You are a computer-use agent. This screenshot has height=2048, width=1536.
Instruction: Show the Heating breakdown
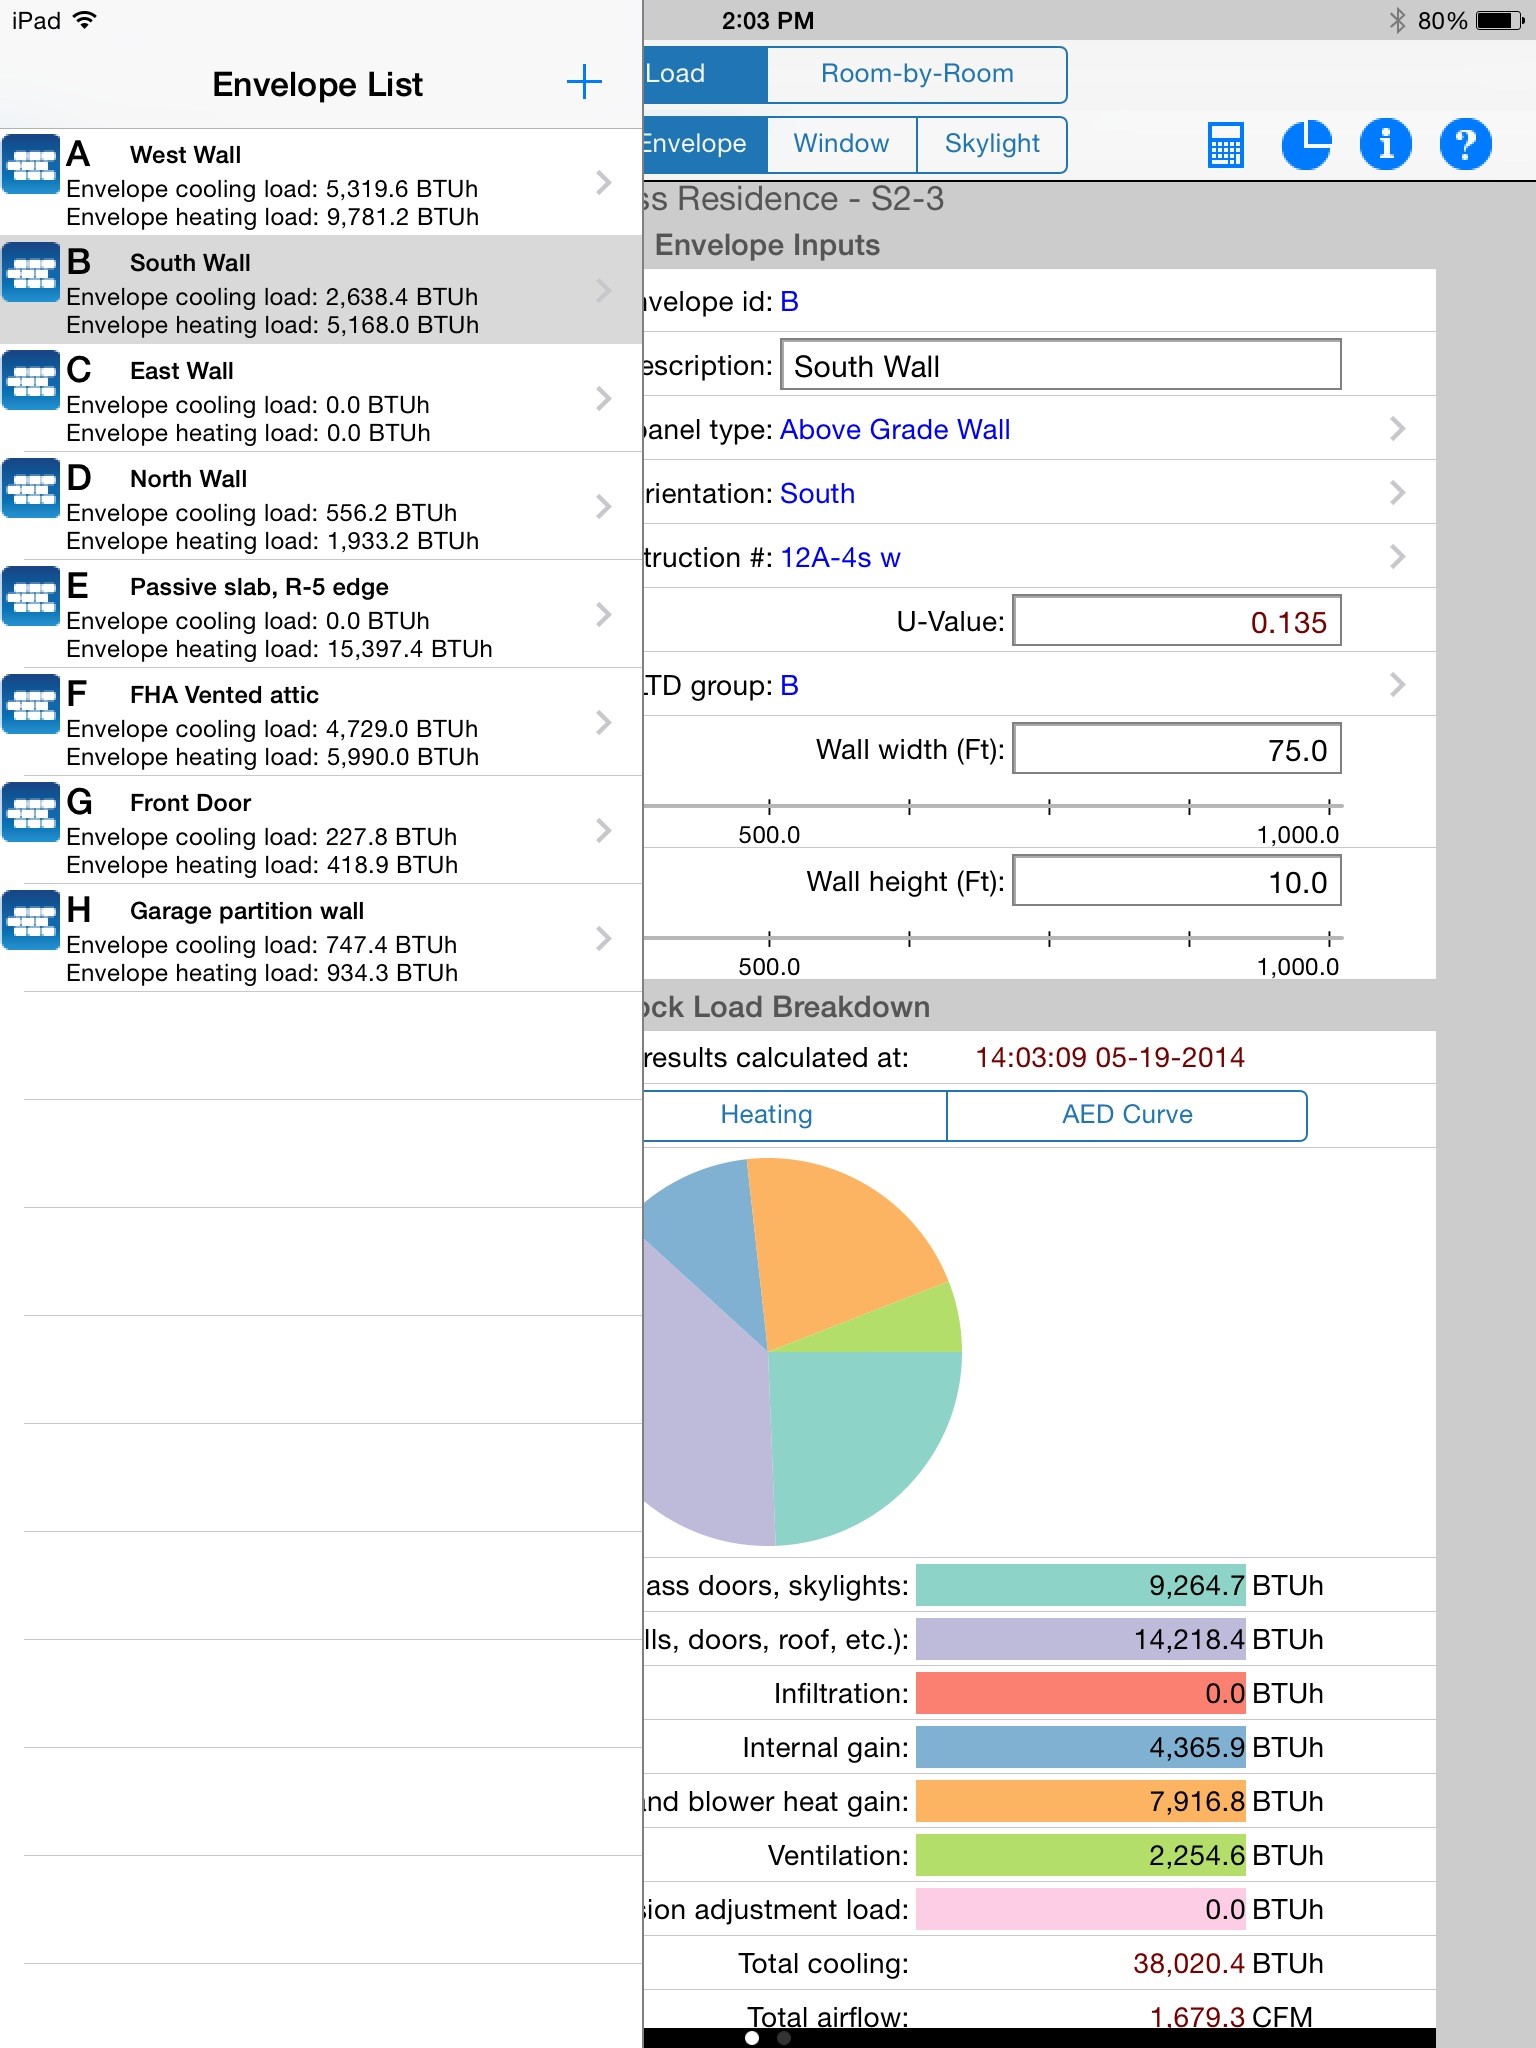point(794,1115)
